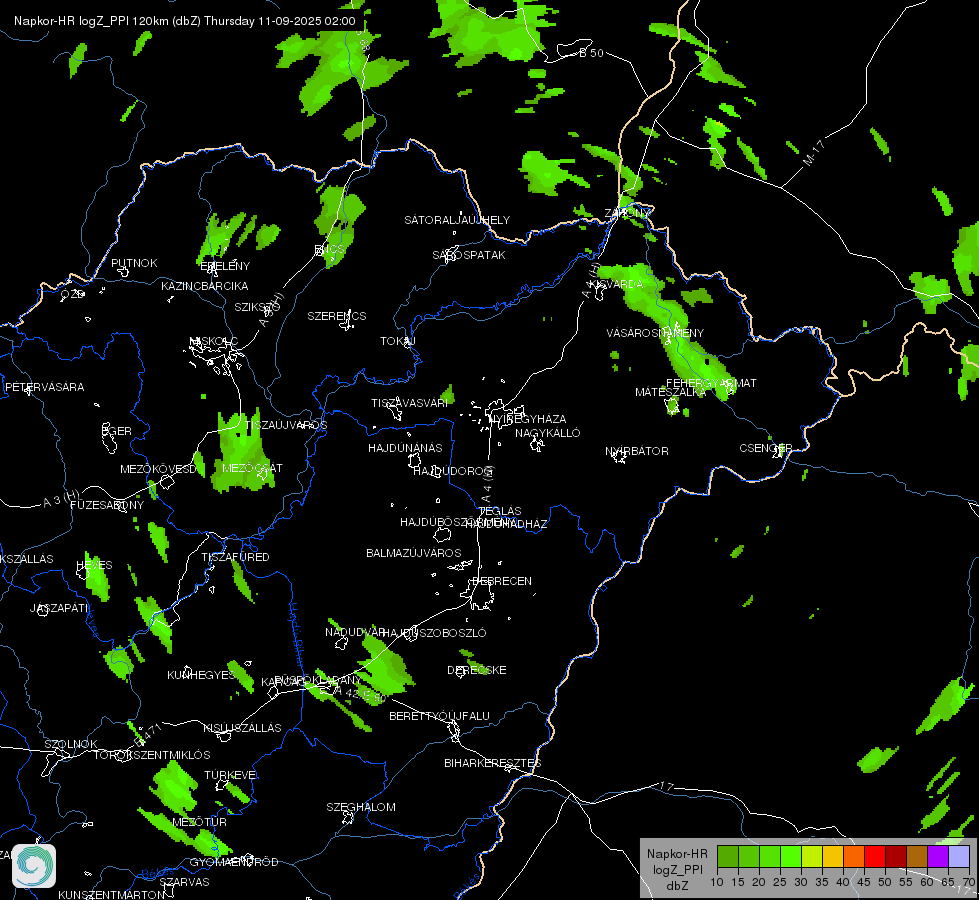
Task: Select the CSENGER town label
Action: tap(765, 448)
